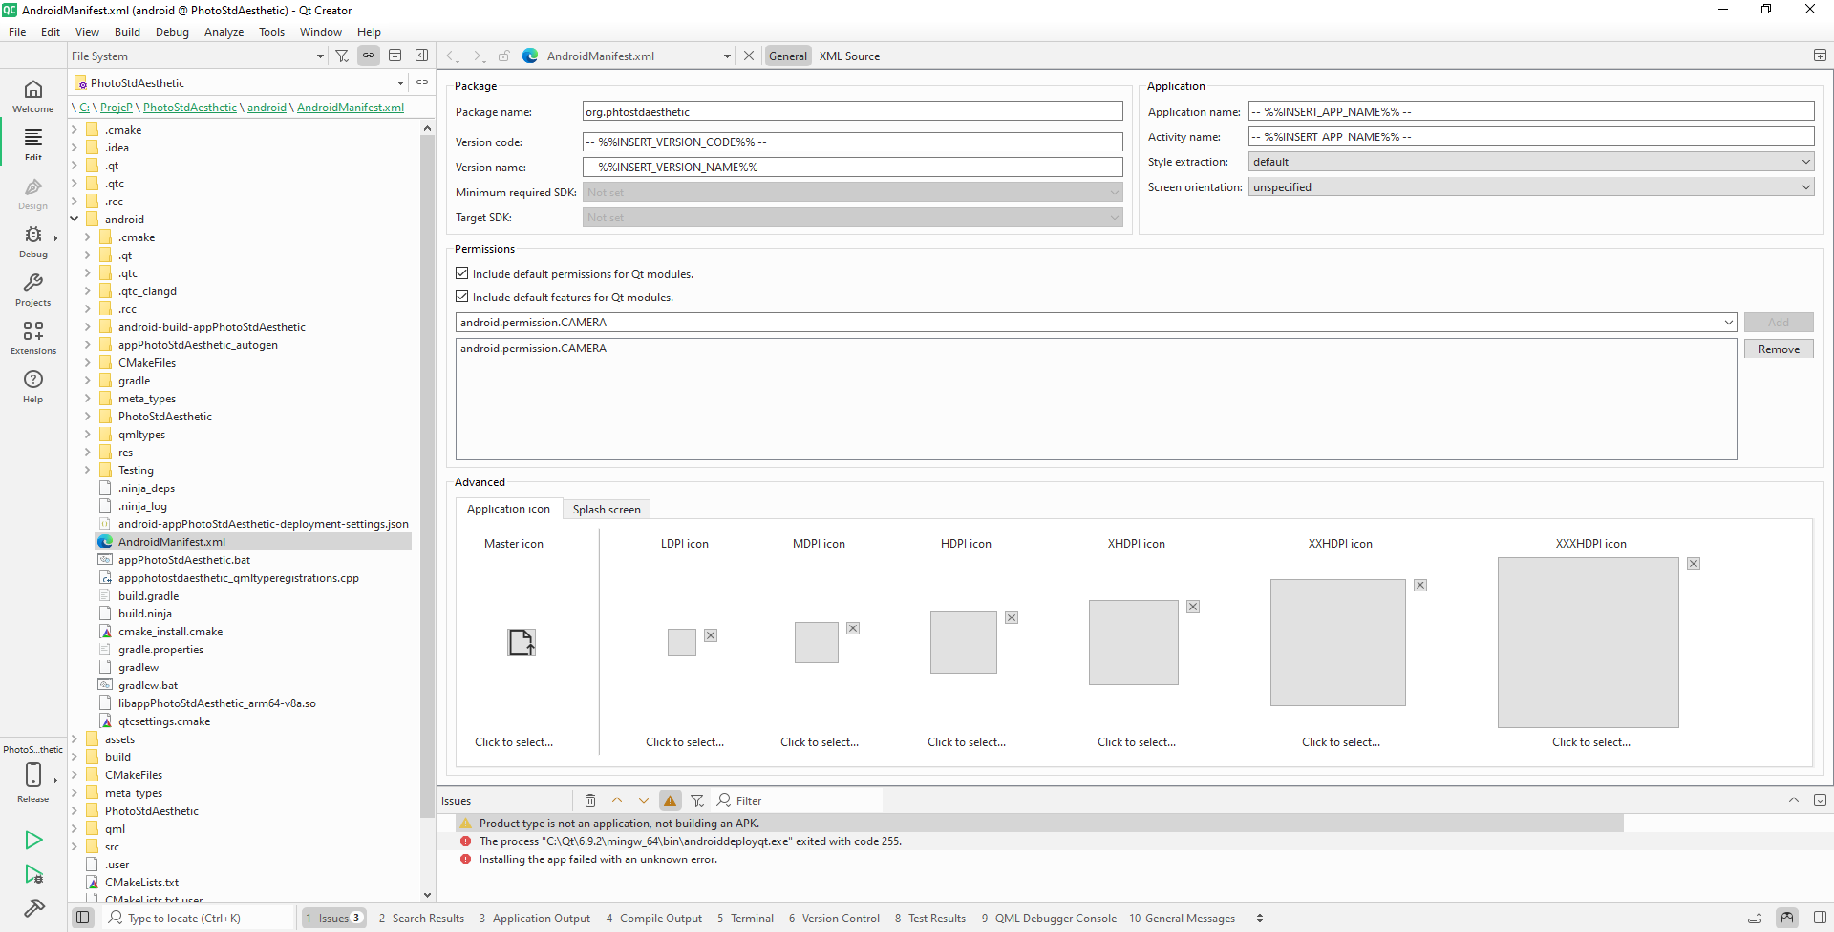Toggle show warnings in Issues

coord(670,800)
